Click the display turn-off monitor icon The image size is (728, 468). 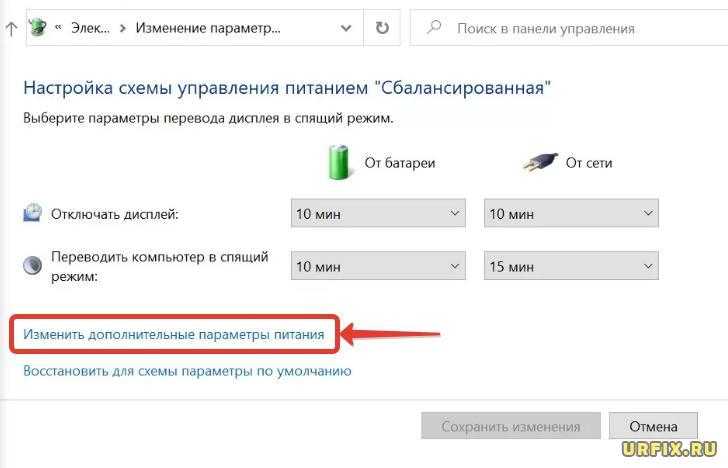pos(33,212)
